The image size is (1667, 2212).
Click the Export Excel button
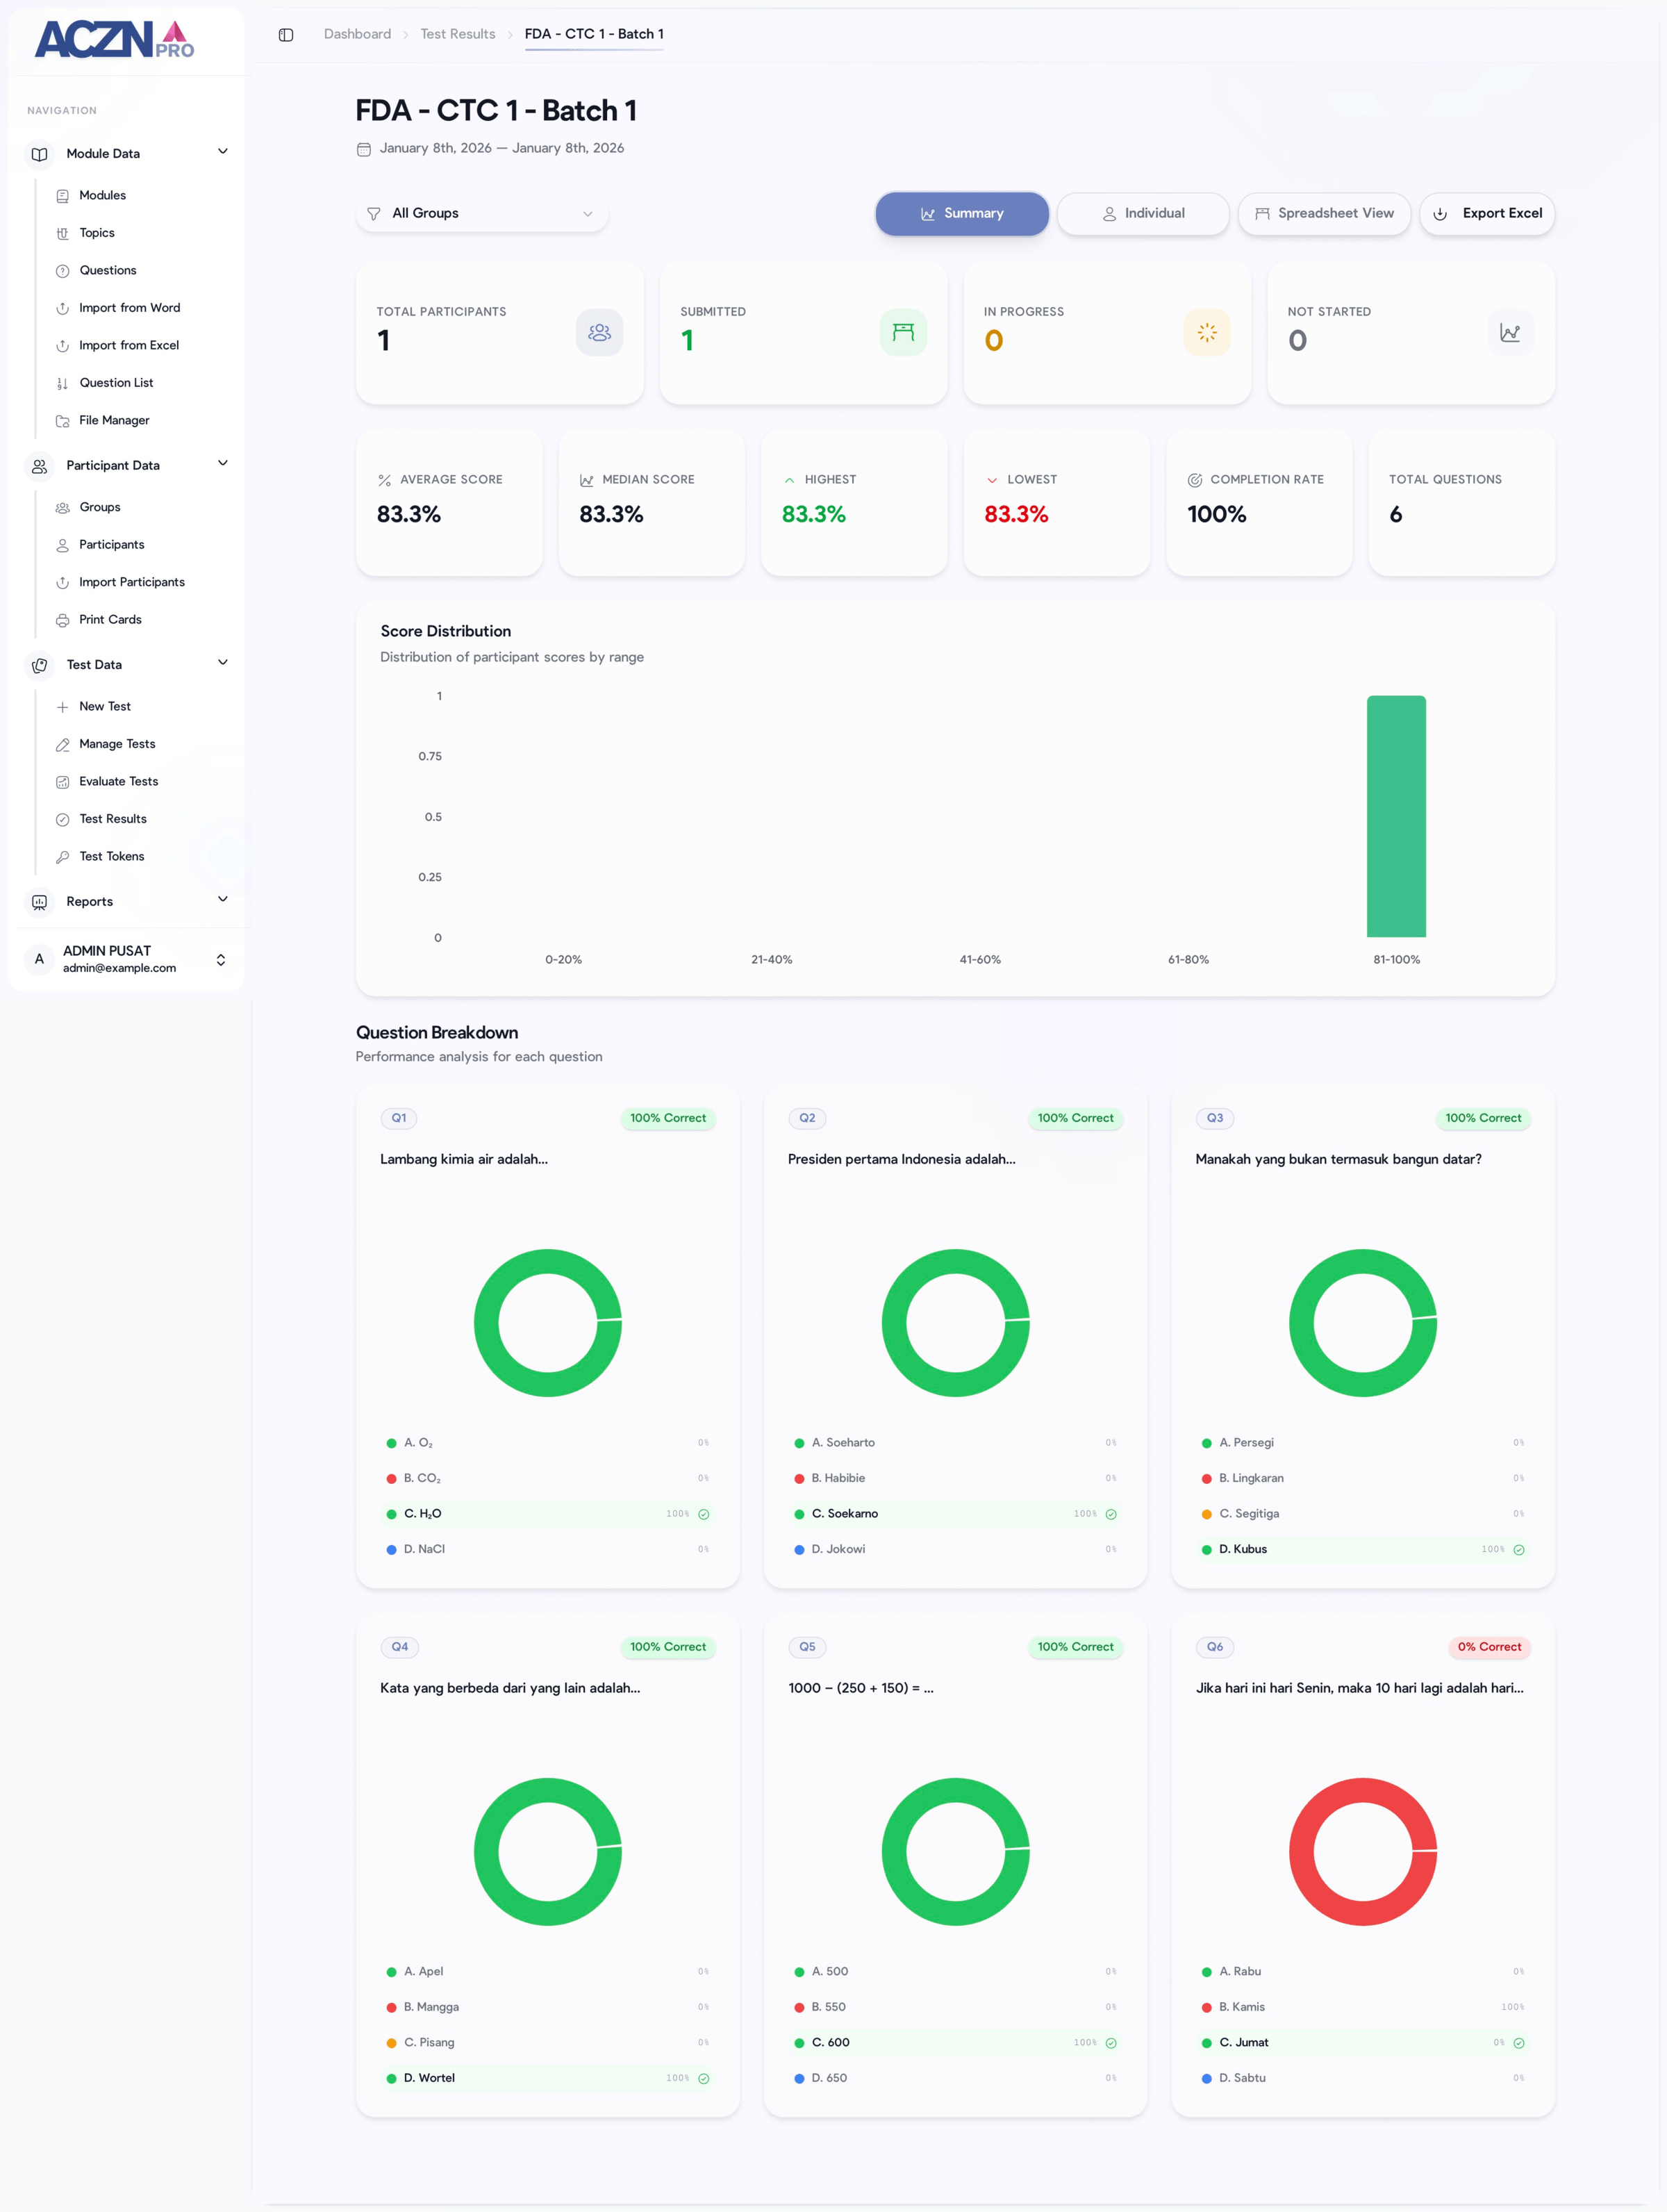1487,213
